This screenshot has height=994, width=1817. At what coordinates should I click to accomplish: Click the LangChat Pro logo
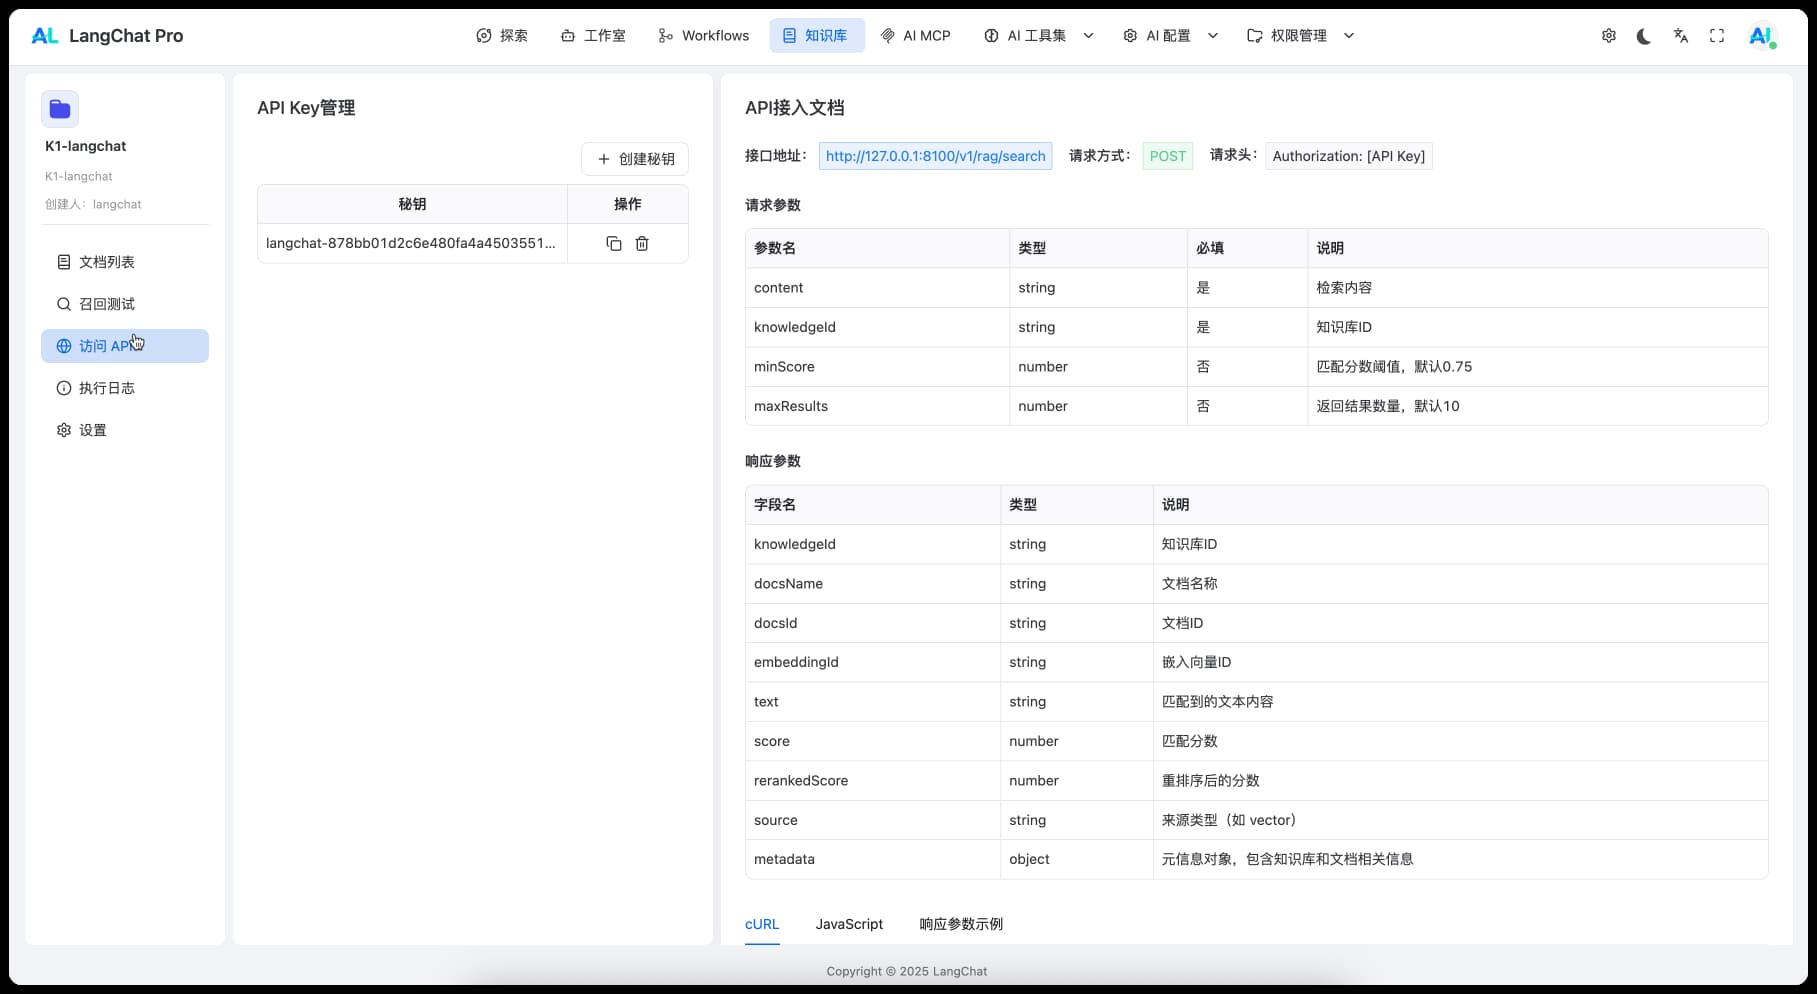pos(107,36)
